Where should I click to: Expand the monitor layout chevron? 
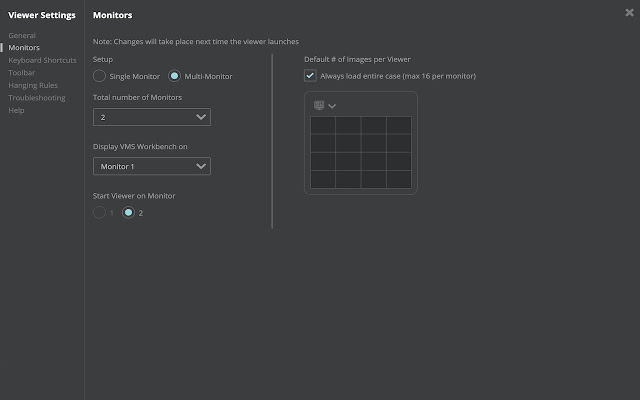332,106
